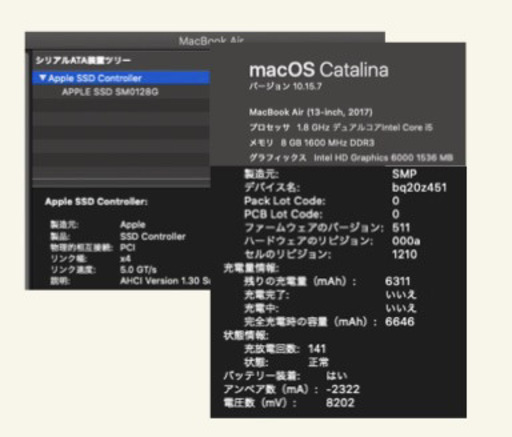Click the グラフィックス Intel HD Graphics 6000 line

click(x=351, y=158)
